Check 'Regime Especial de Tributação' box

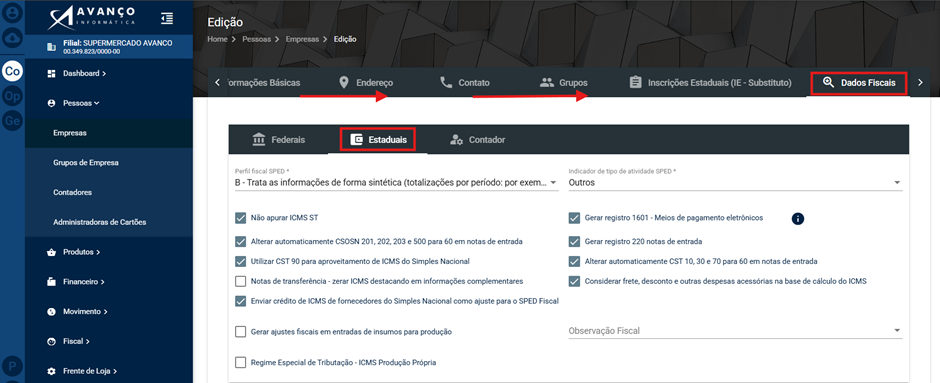coord(241,362)
